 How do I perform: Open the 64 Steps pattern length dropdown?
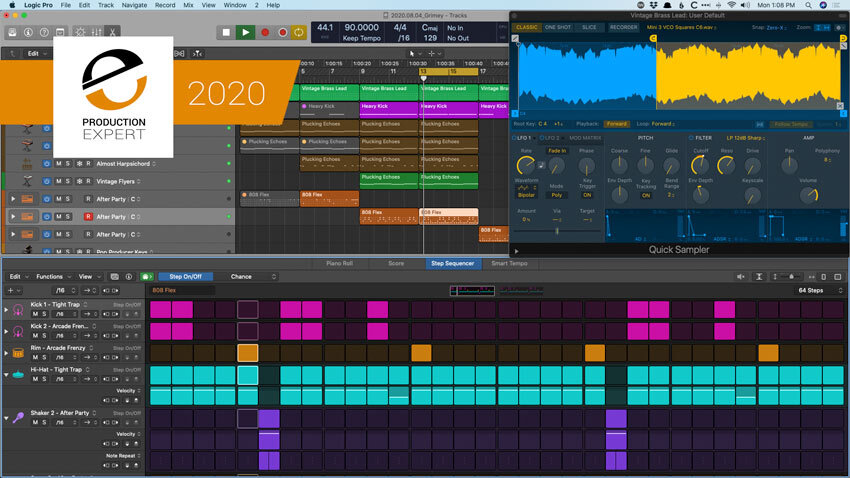point(817,290)
